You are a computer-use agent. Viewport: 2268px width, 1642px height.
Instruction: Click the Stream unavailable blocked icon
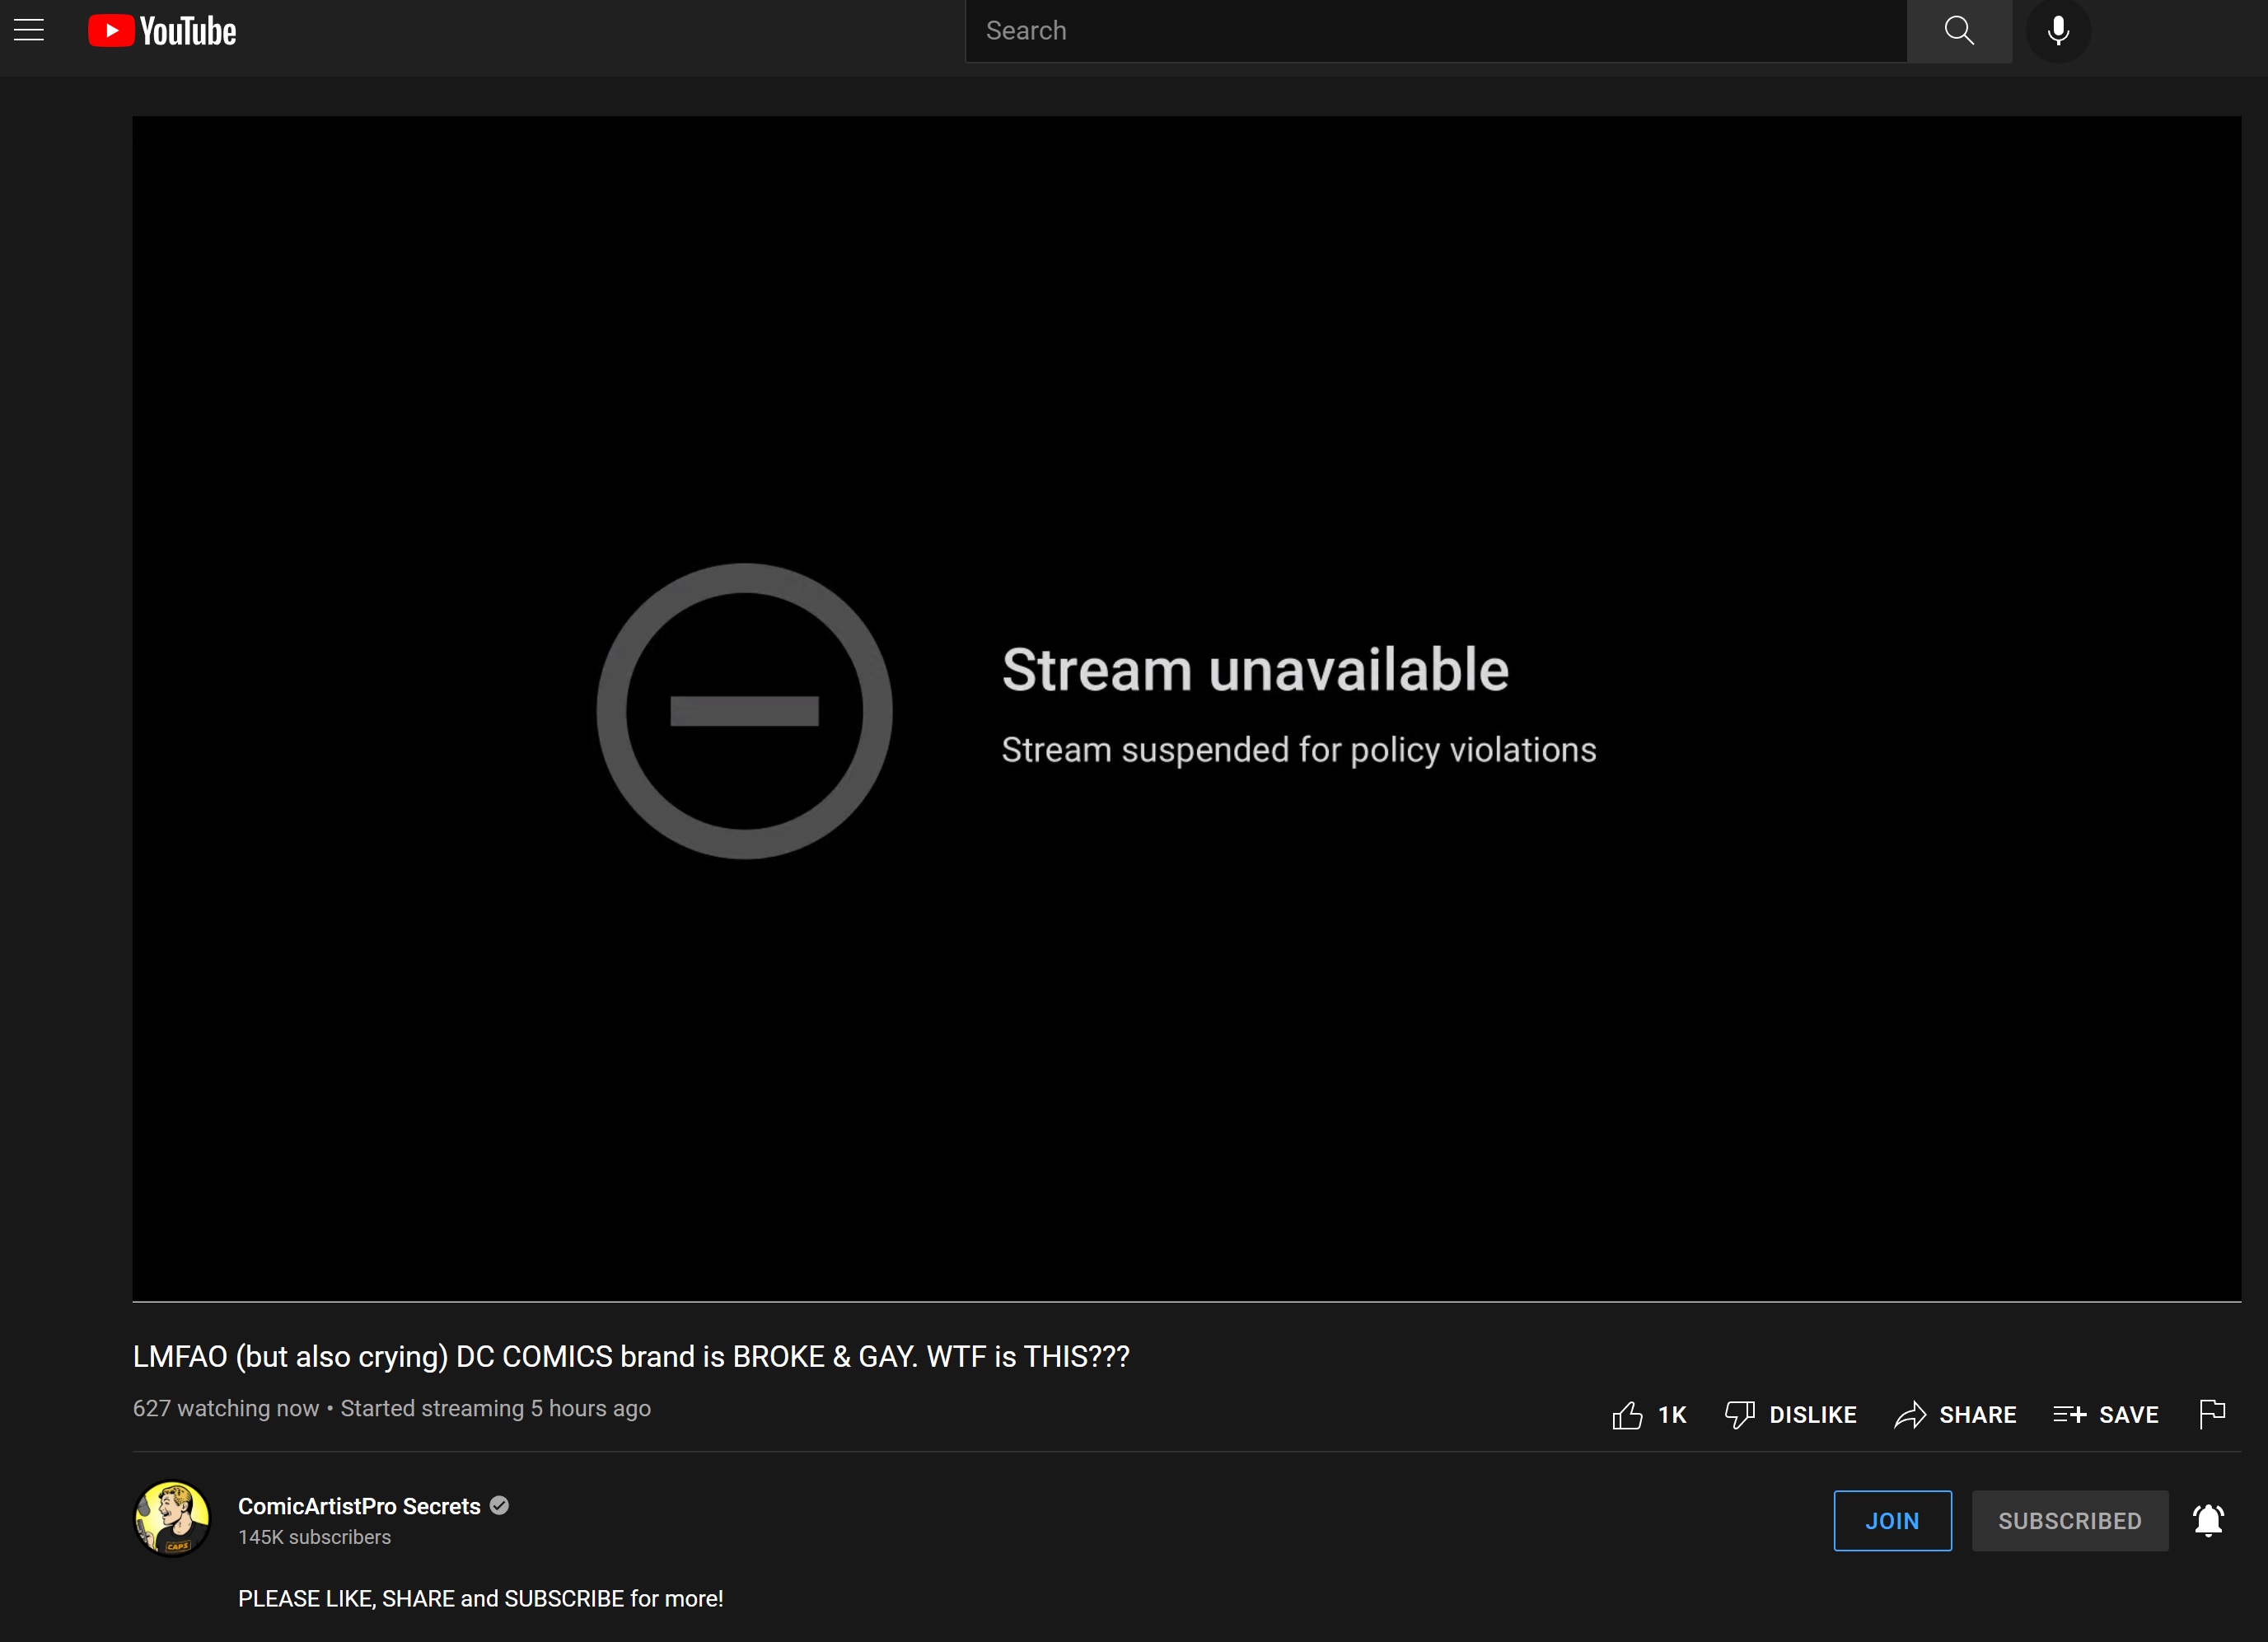pyautogui.click(x=744, y=711)
